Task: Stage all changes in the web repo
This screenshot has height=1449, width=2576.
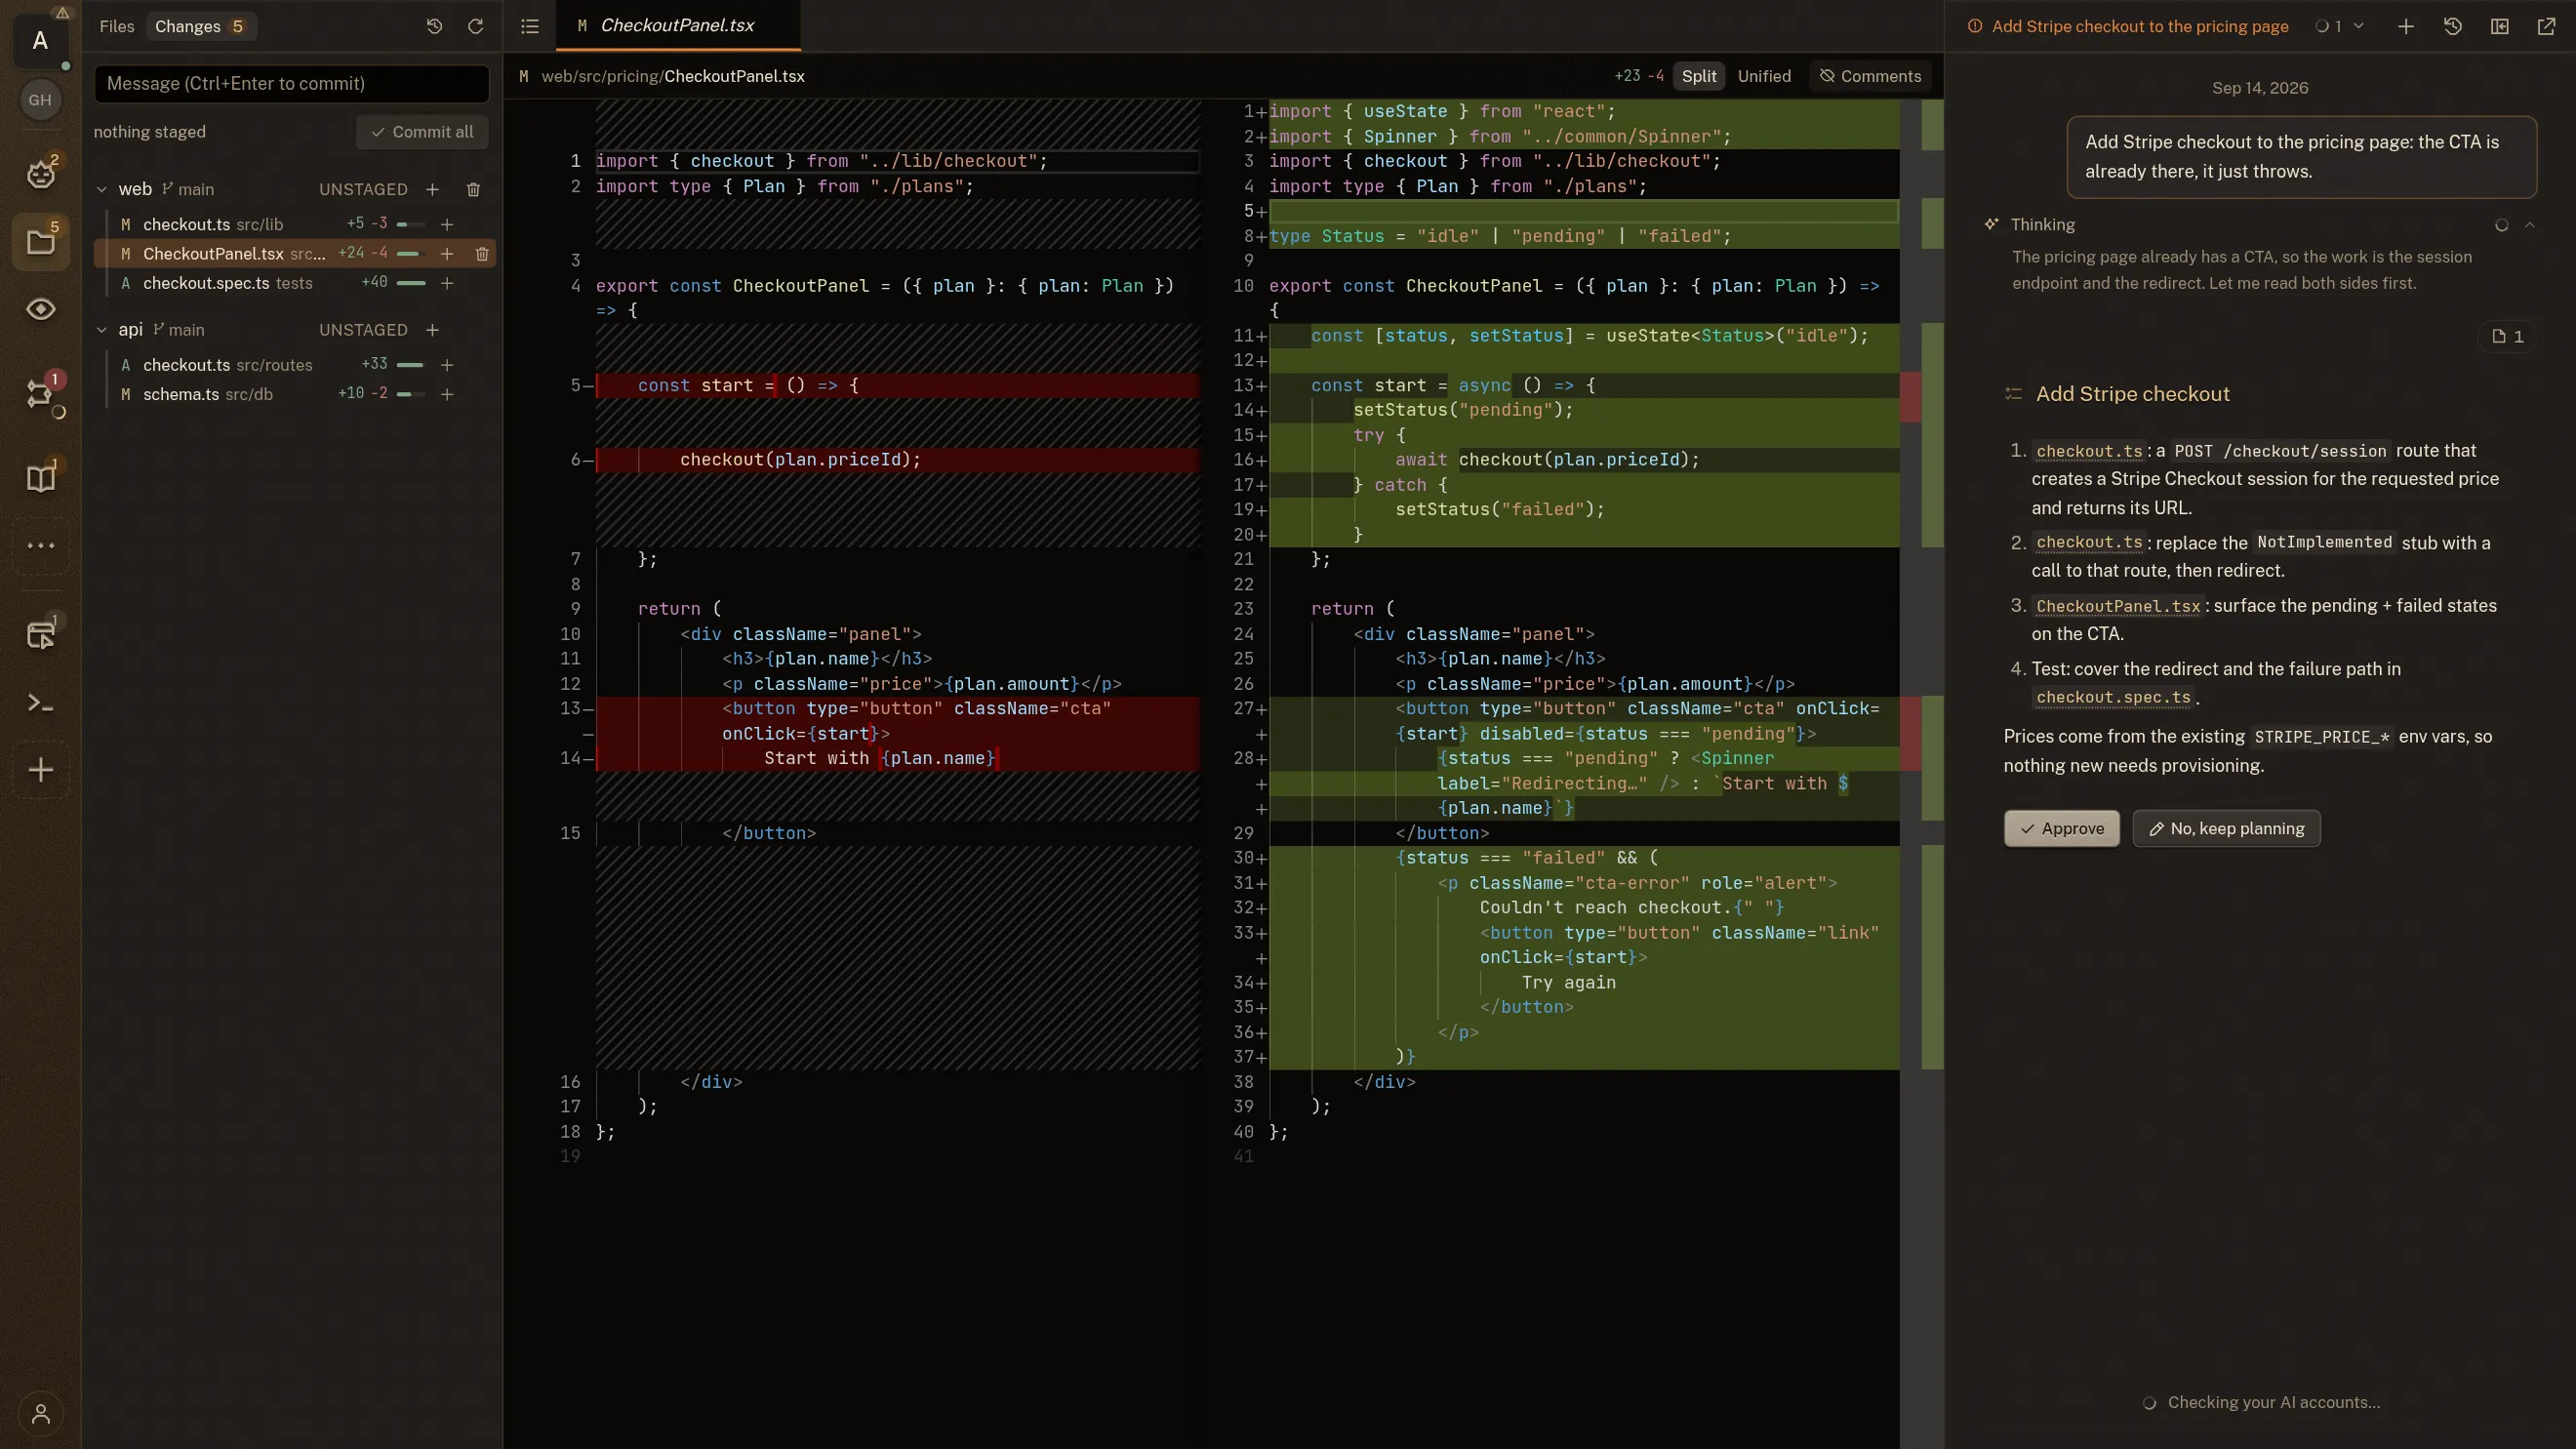Action: (432, 189)
